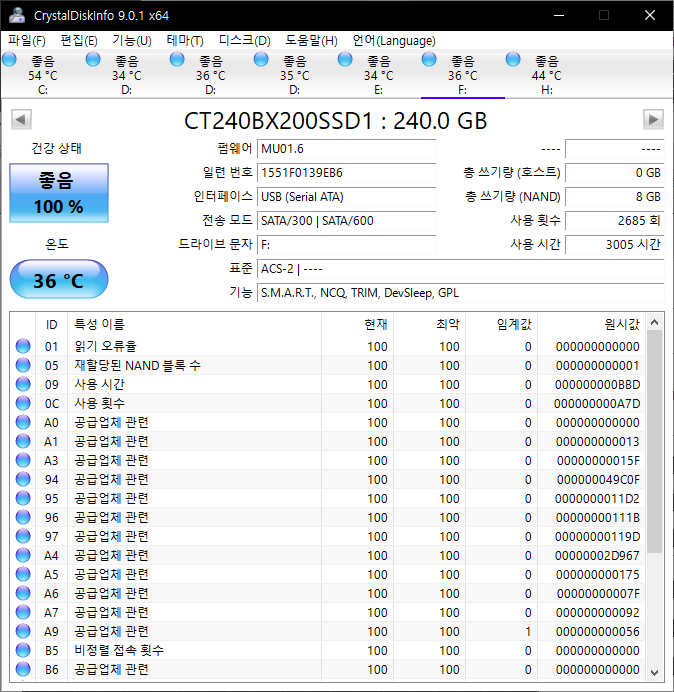Click the features field S.M.A.R.T., NCQ, TRIM
Viewport: 674px width, 692px height.
point(460,293)
